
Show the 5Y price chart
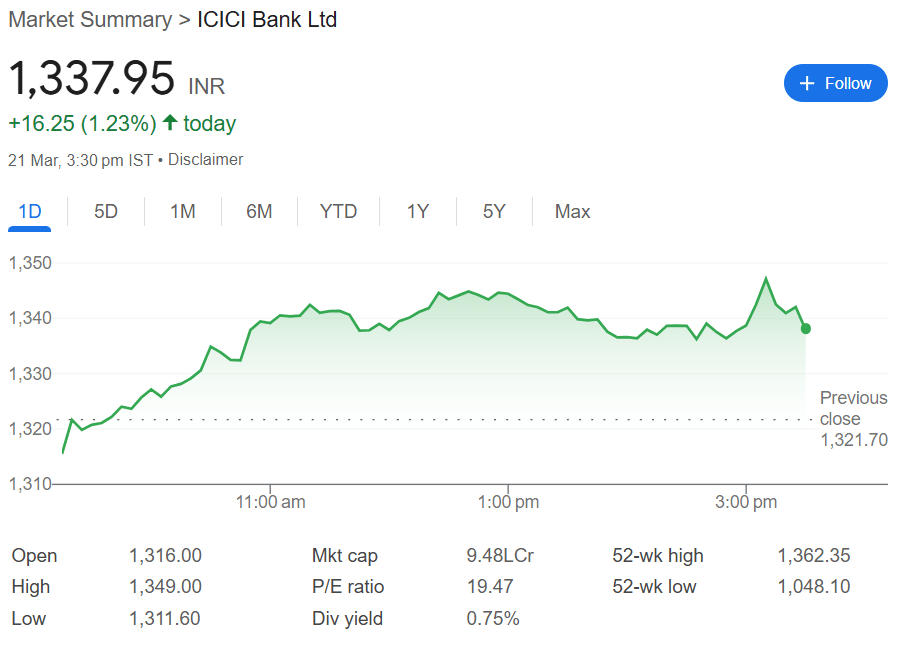tap(494, 211)
